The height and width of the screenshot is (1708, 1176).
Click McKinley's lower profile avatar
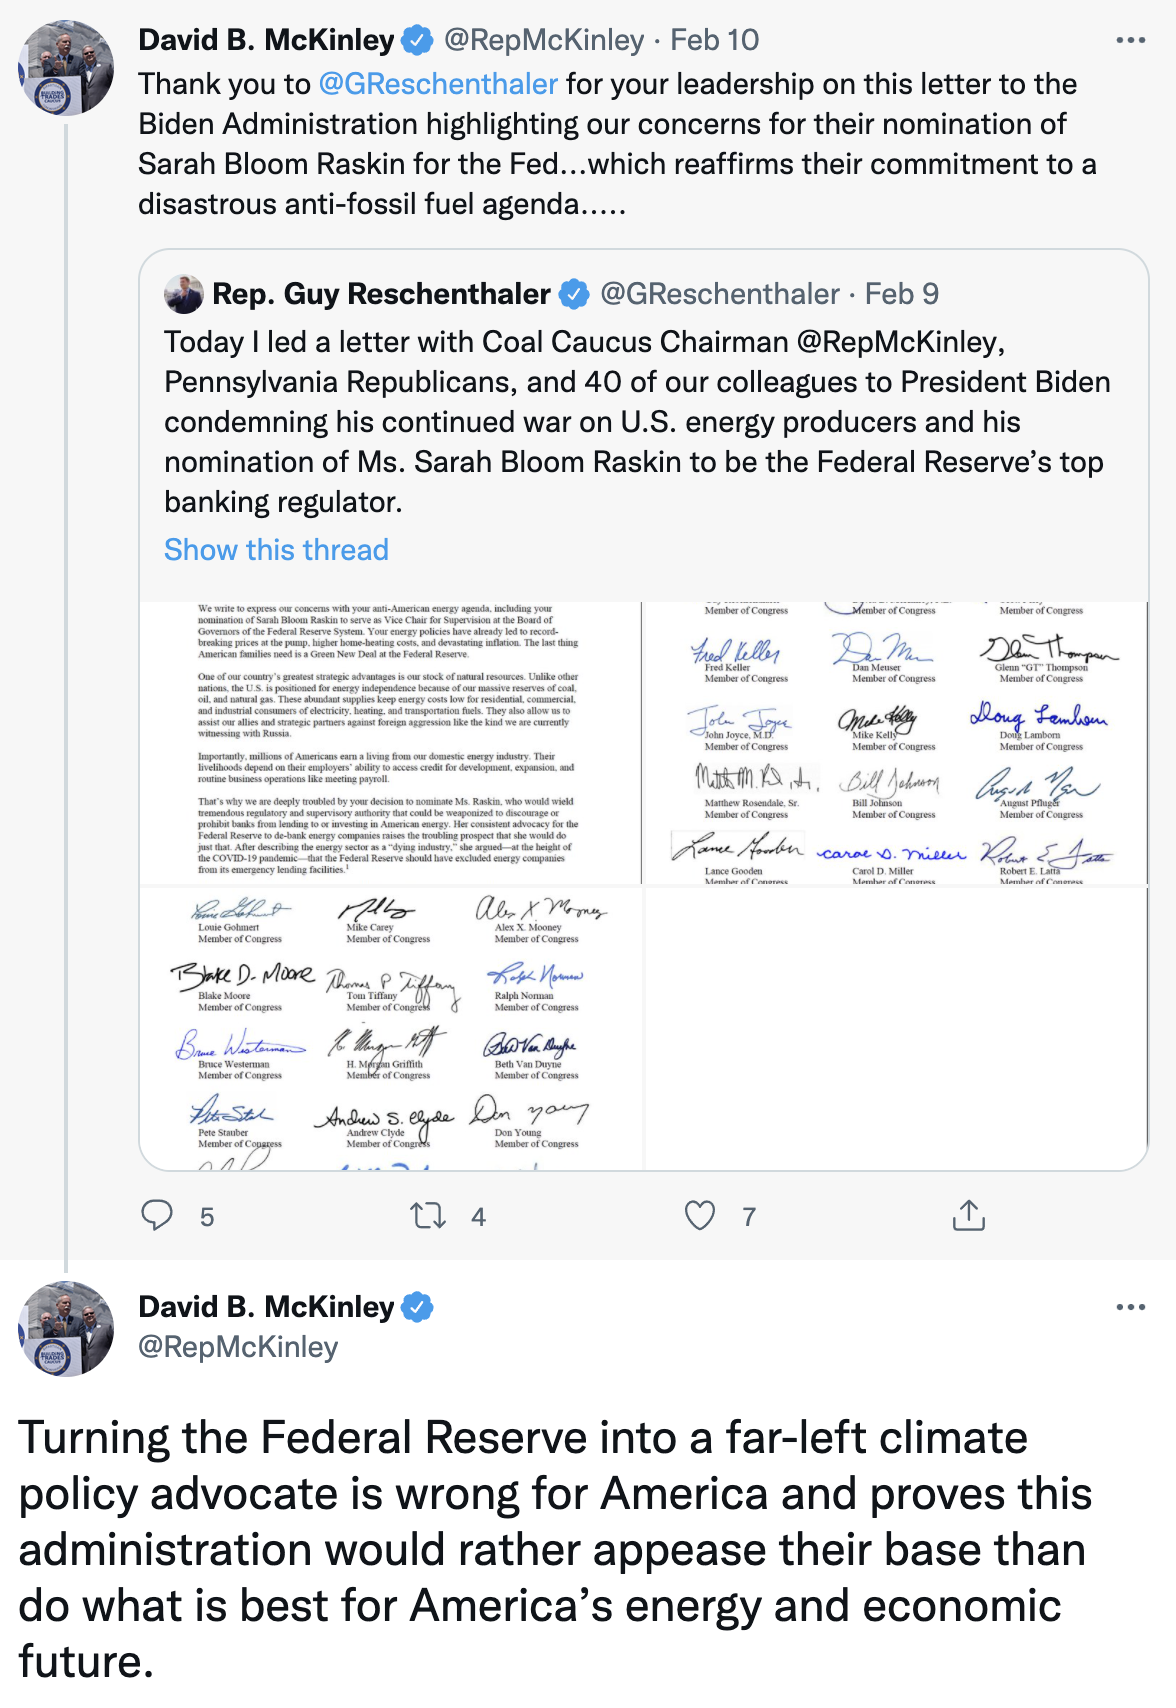coord(66,1328)
